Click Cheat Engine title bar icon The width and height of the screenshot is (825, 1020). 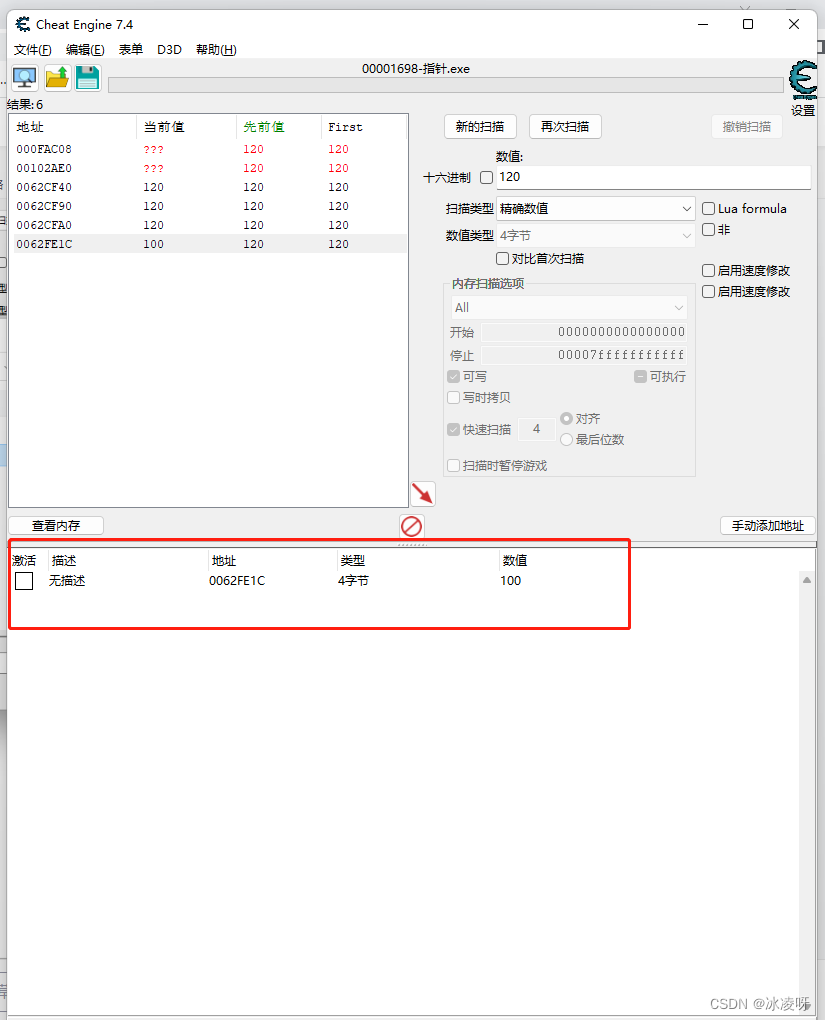click(x=23, y=25)
